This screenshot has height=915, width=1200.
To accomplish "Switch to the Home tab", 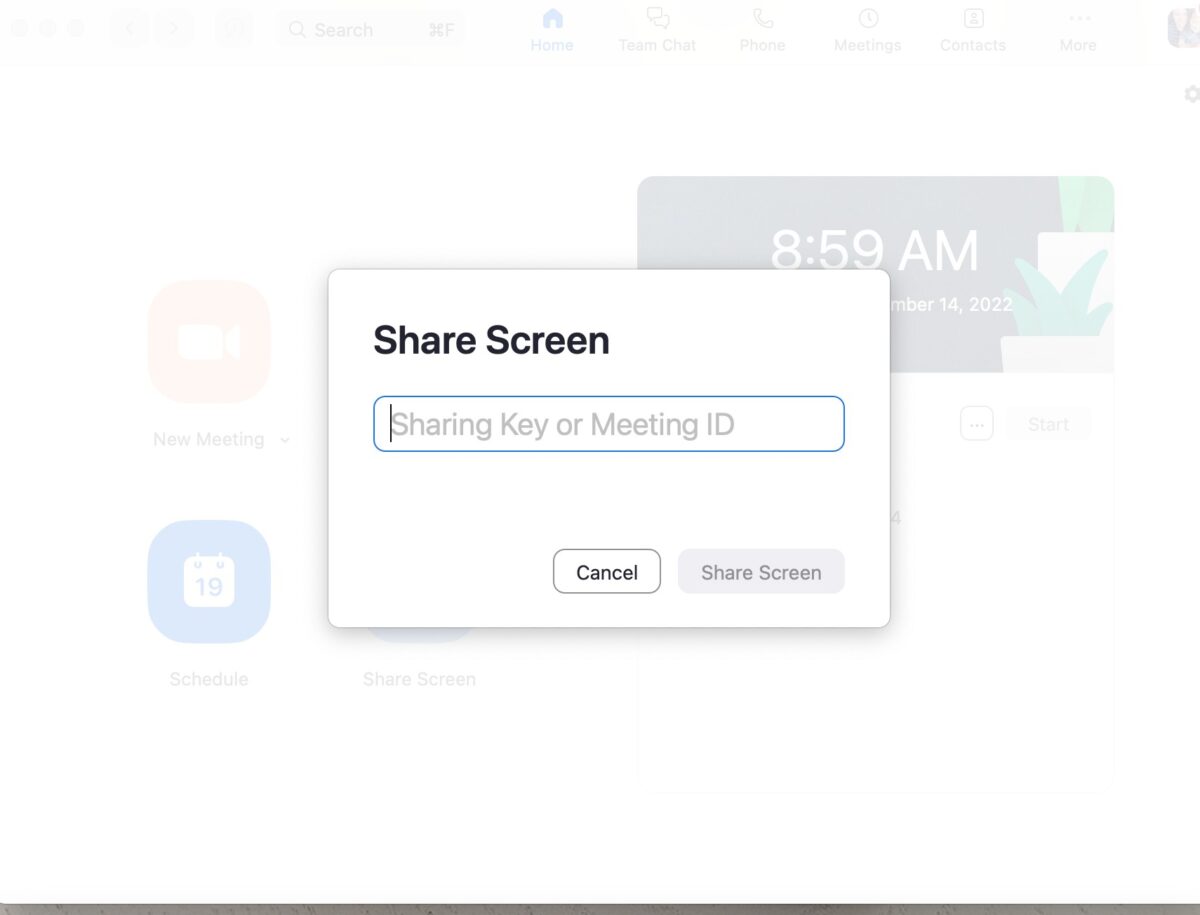I will (552, 30).
